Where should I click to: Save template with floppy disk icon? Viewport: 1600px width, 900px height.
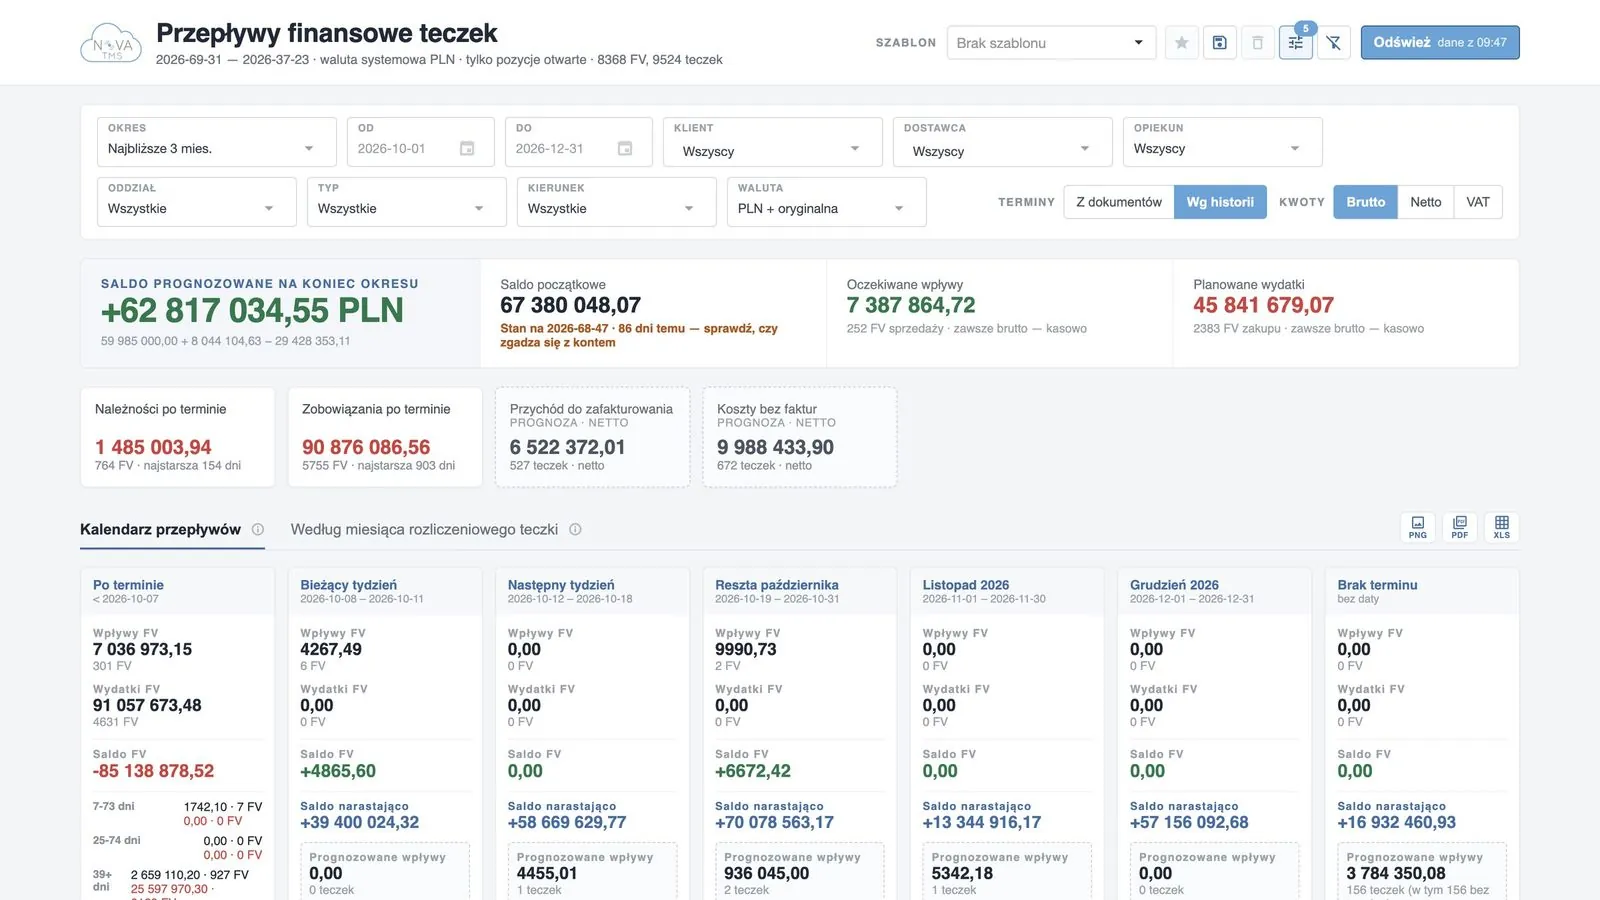(x=1219, y=43)
